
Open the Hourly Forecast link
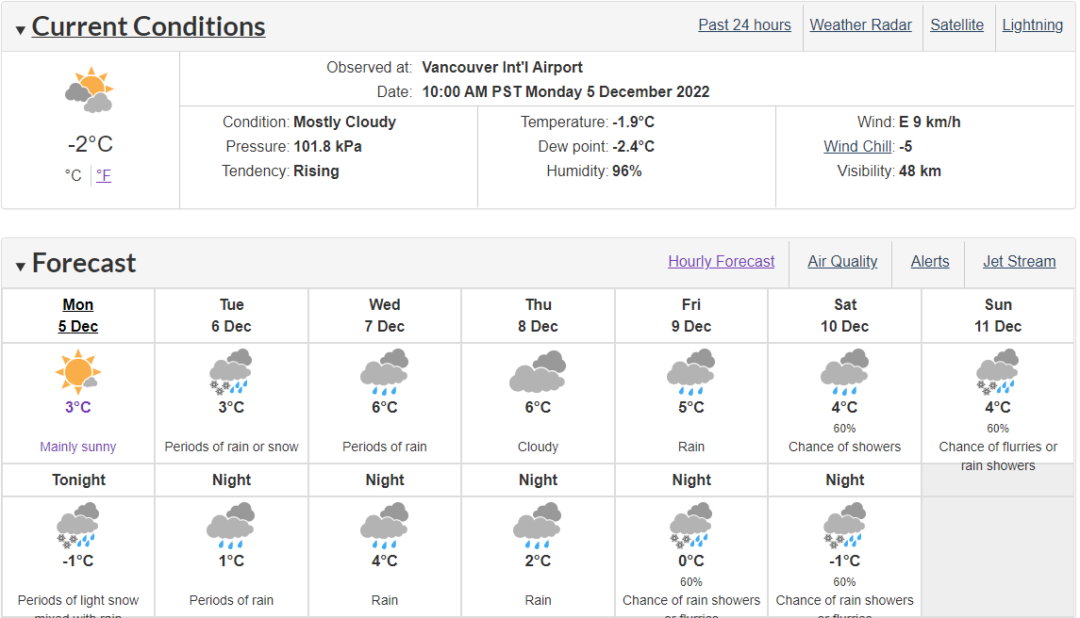(x=721, y=262)
